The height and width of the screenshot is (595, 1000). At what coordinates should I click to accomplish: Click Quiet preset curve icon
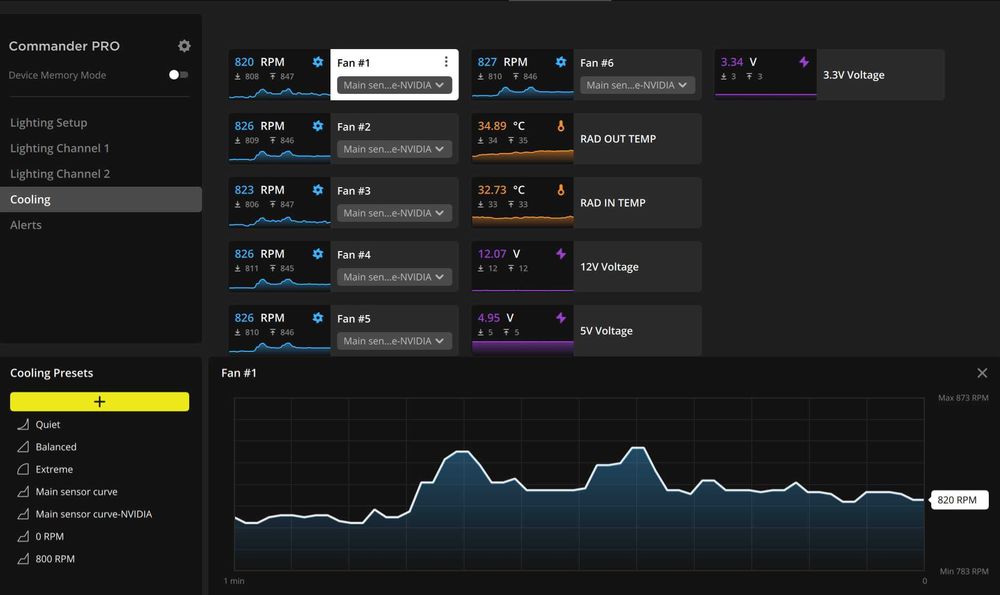(x=23, y=425)
